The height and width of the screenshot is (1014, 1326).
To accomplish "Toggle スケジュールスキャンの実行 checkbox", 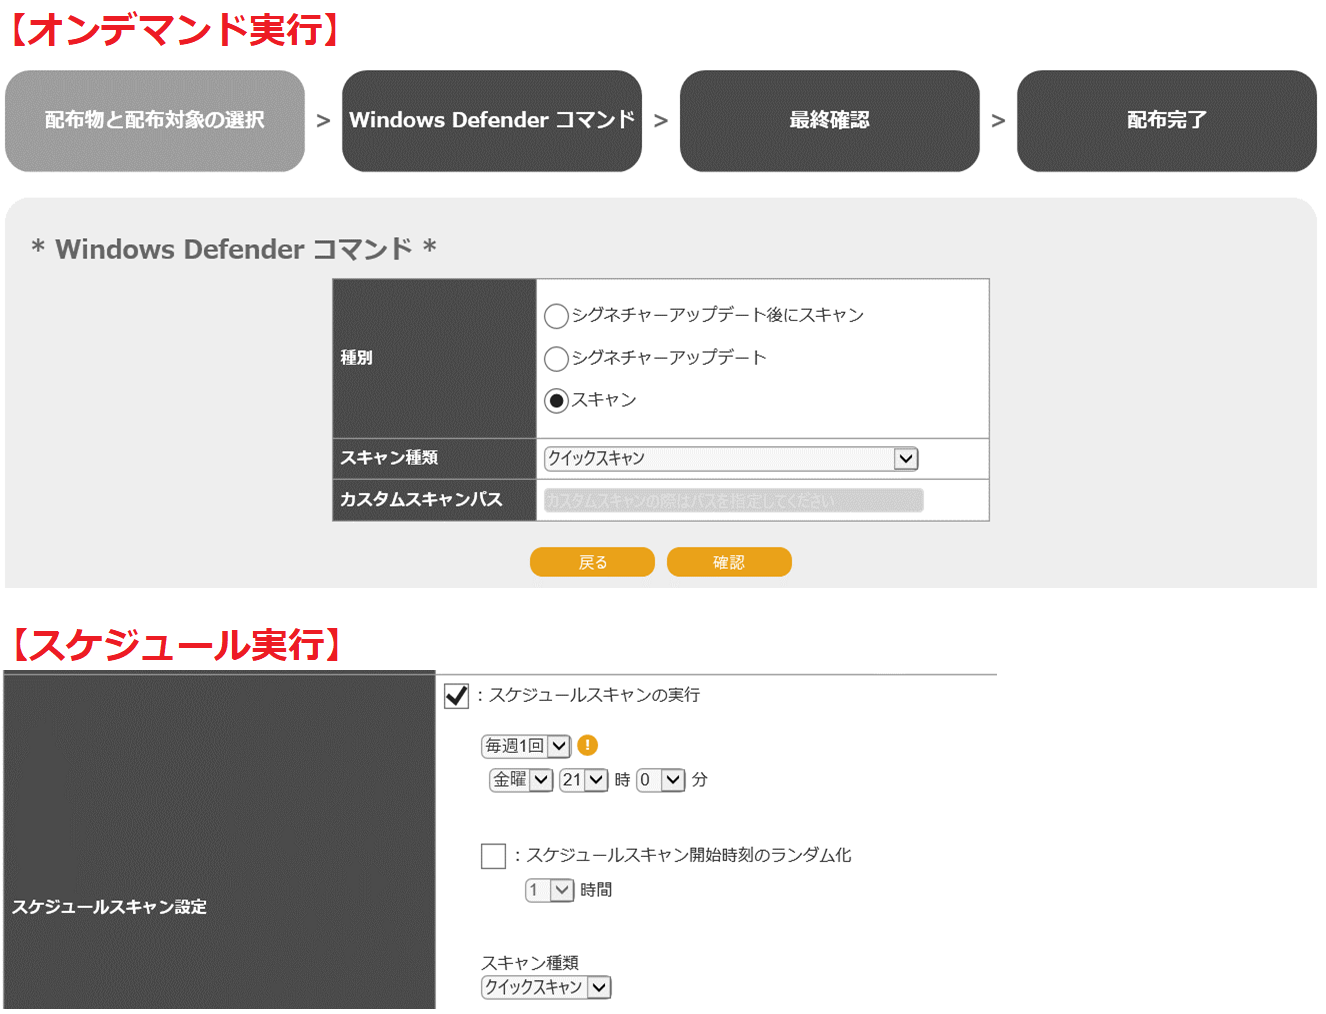I will point(456,696).
